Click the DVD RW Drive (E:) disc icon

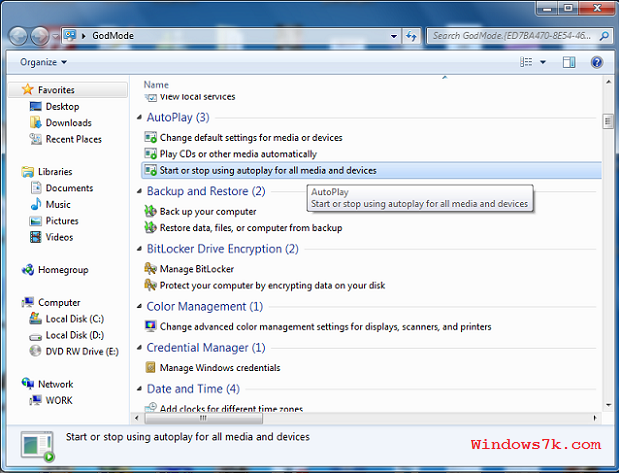[36, 351]
